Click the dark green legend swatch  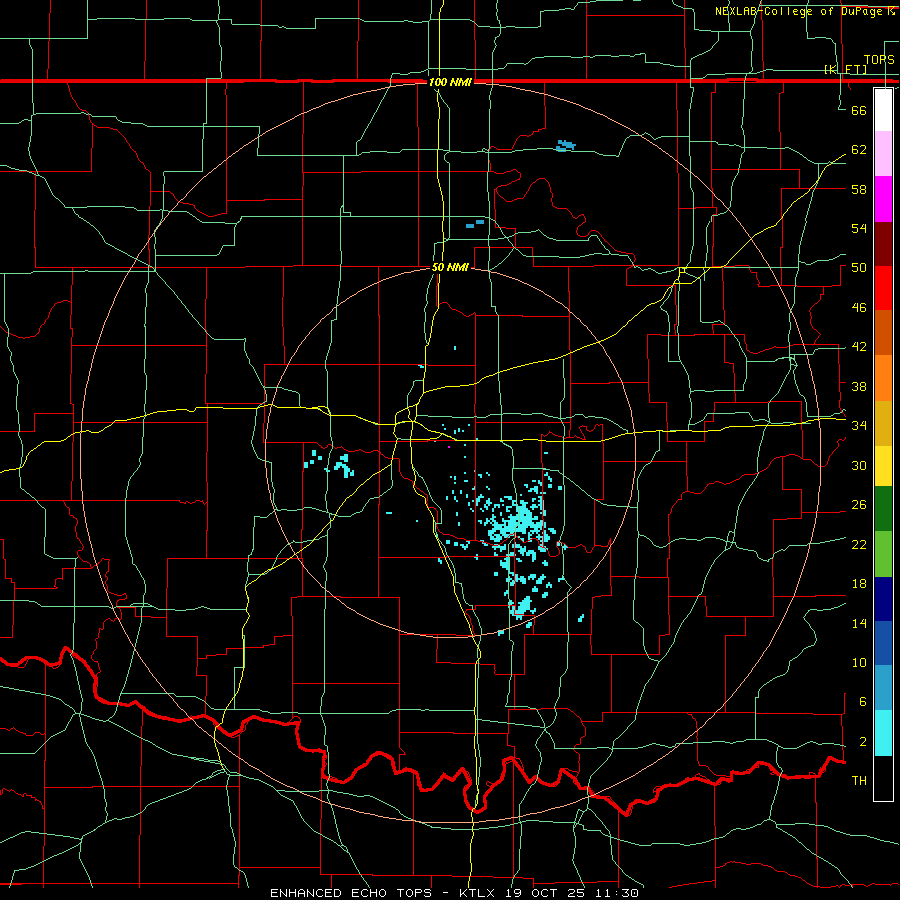point(883,509)
